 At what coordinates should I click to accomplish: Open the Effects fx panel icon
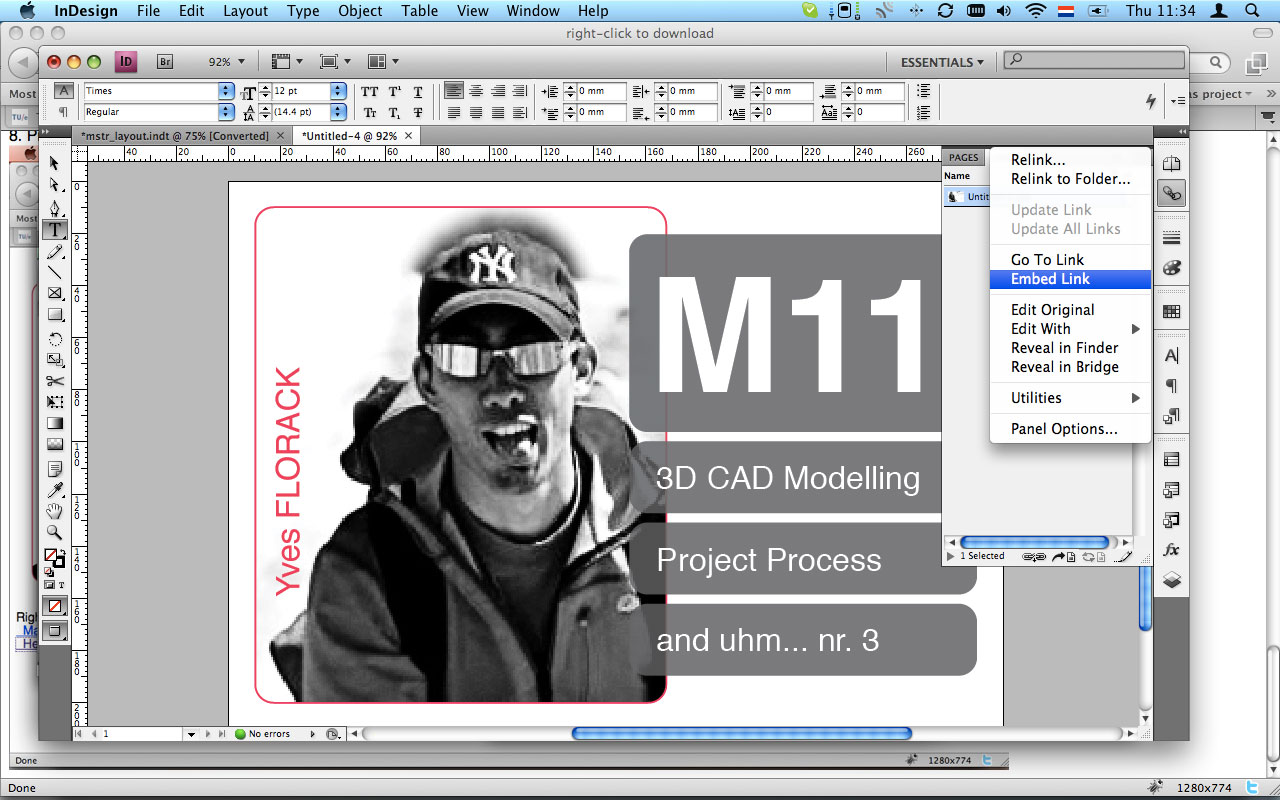pyautogui.click(x=1171, y=550)
